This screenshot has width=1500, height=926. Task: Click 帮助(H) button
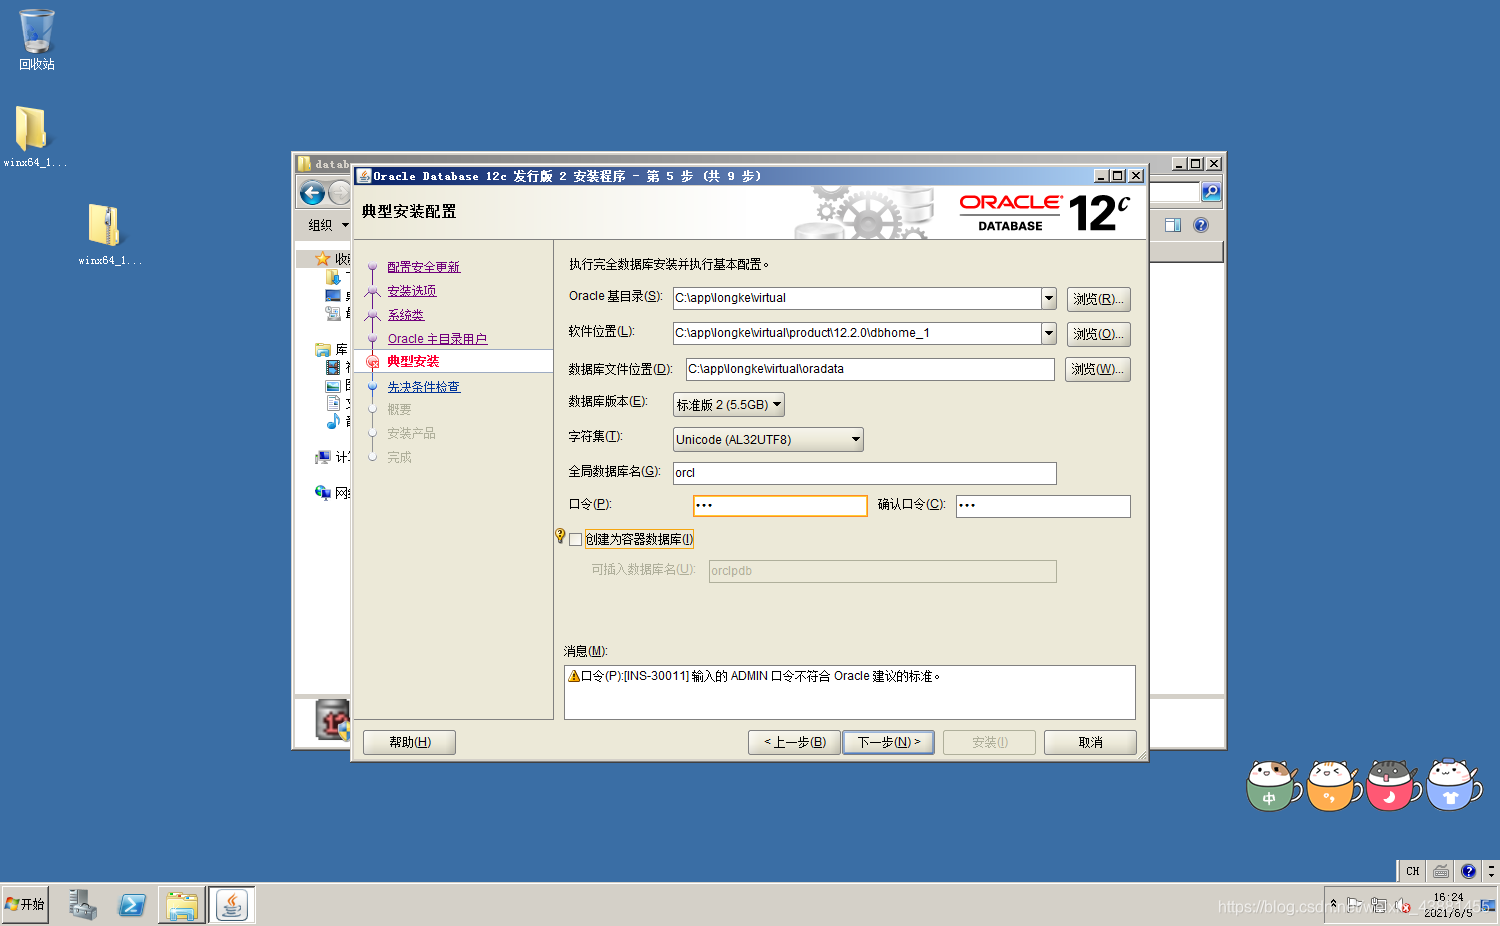tap(409, 742)
